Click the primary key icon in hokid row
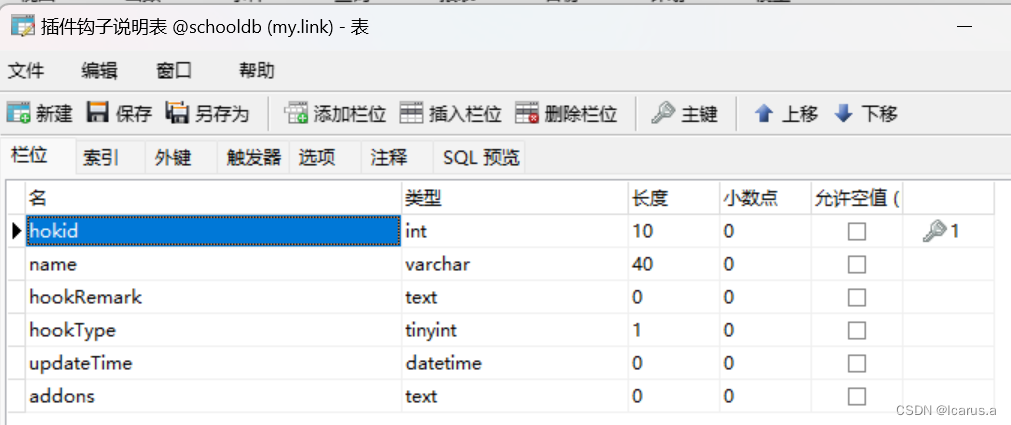Viewport: 1011px width, 425px height. pyautogui.click(x=934, y=230)
